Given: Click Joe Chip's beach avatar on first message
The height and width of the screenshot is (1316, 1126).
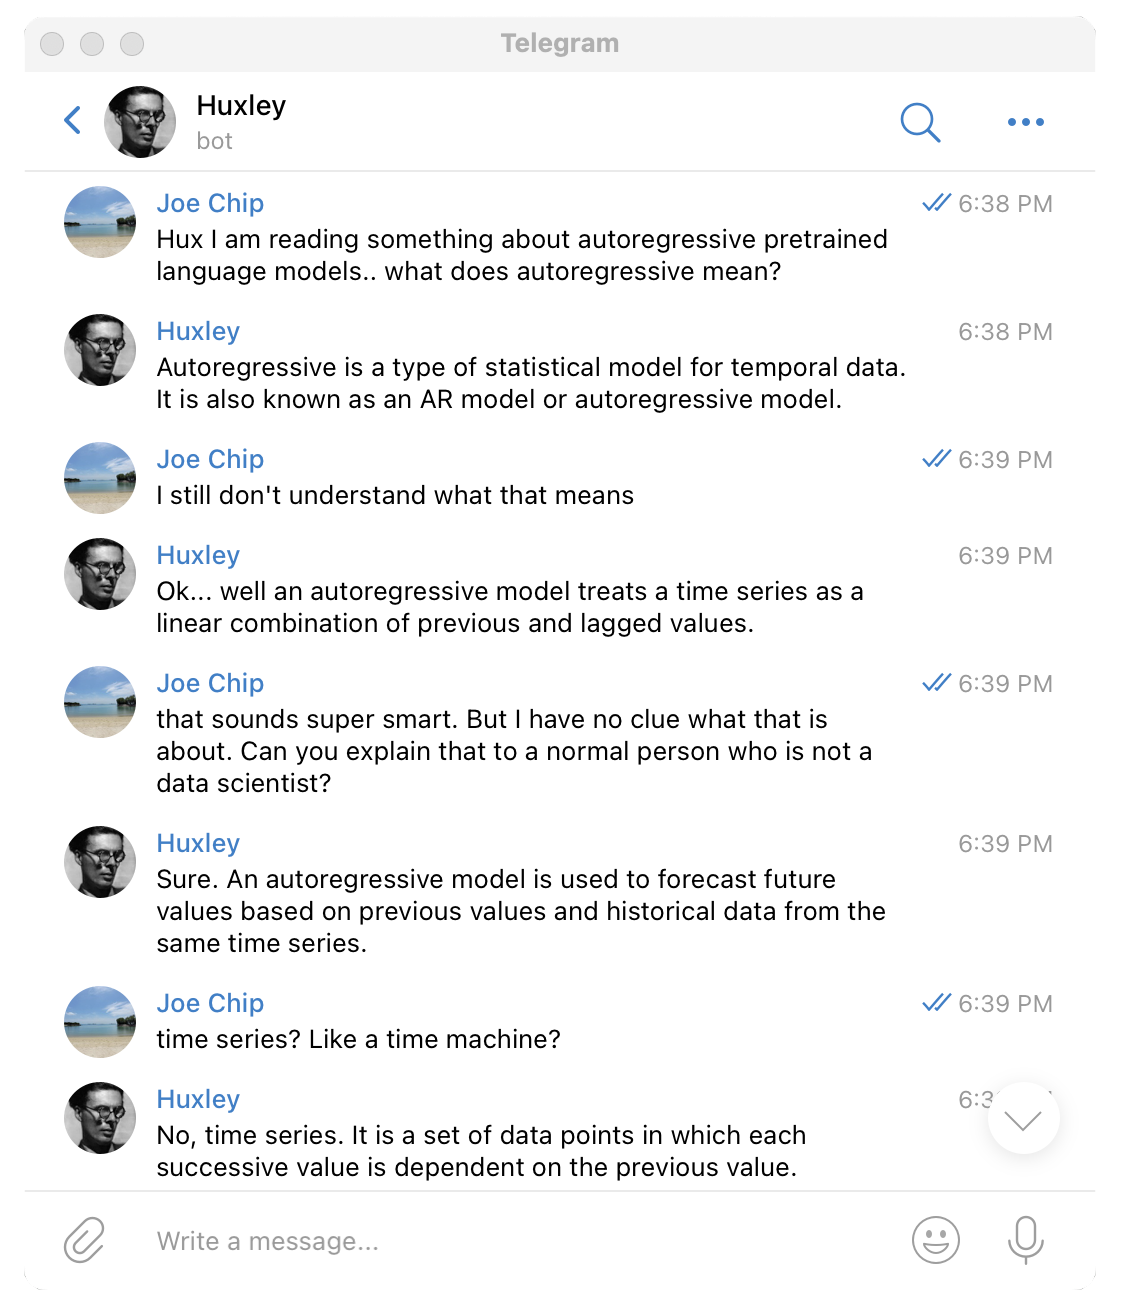Looking at the screenshot, I should tap(100, 222).
